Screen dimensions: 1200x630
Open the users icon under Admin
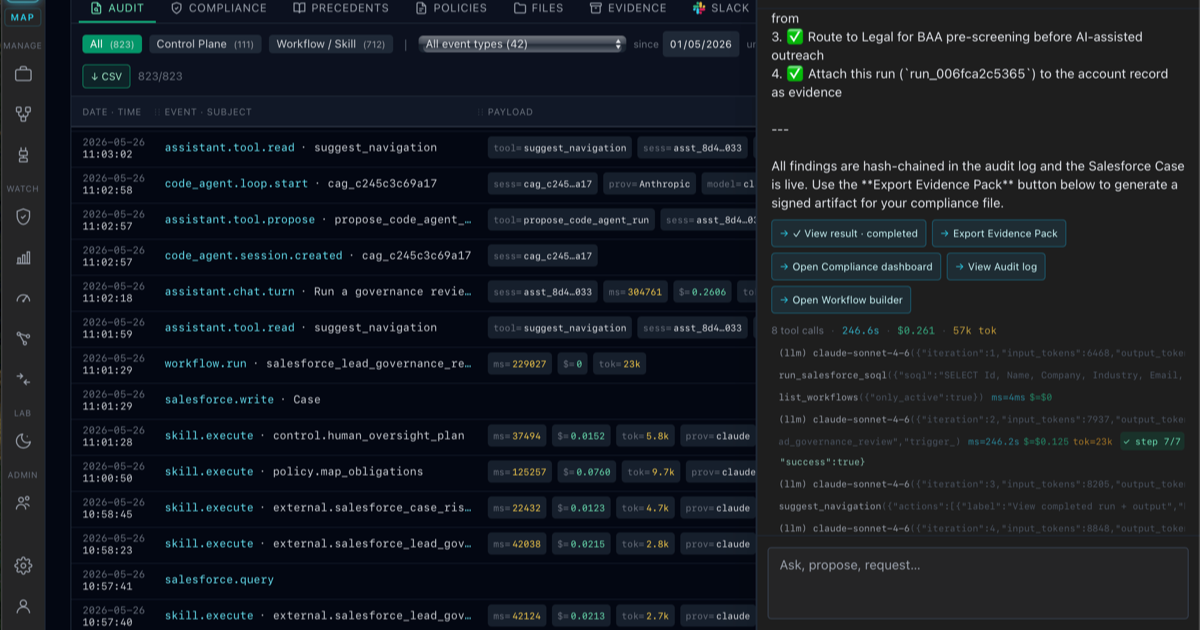23,503
